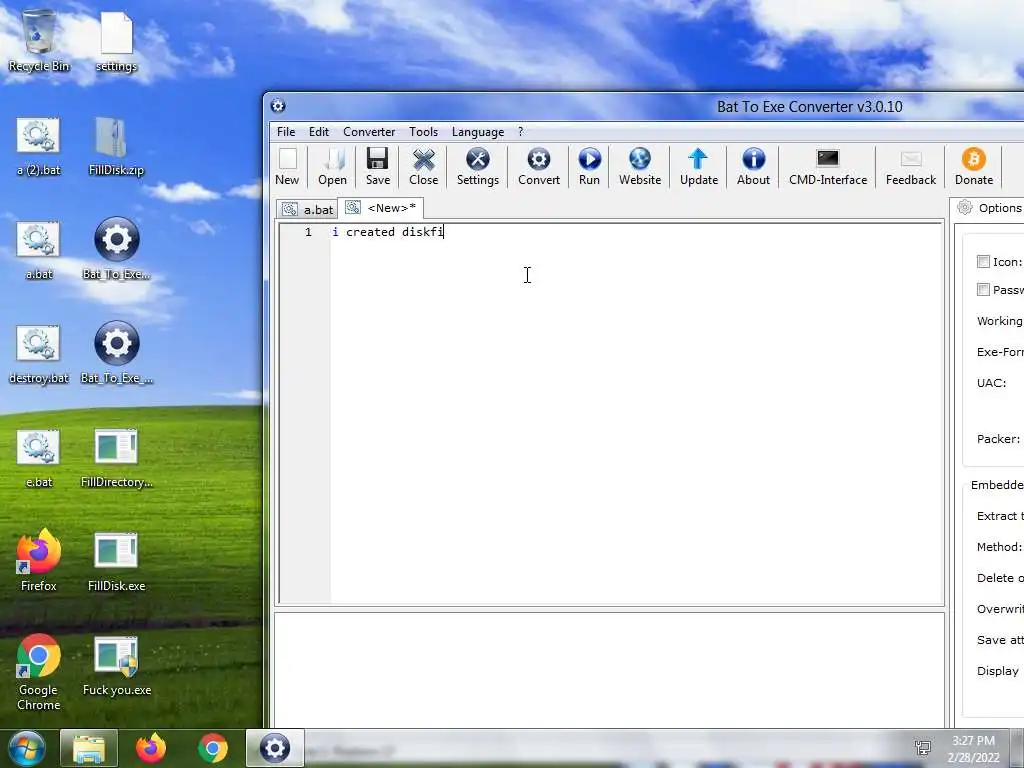
Task: Click the New file toolbar icon
Action: tap(287, 167)
